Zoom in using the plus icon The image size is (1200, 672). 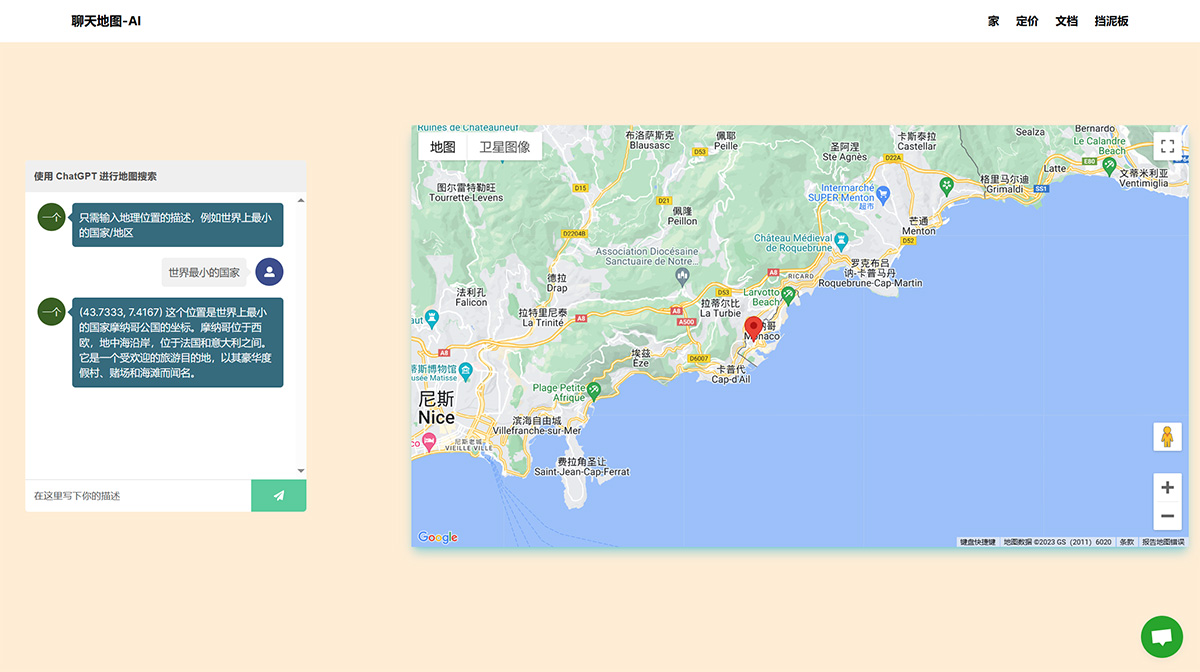click(x=1167, y=487)
